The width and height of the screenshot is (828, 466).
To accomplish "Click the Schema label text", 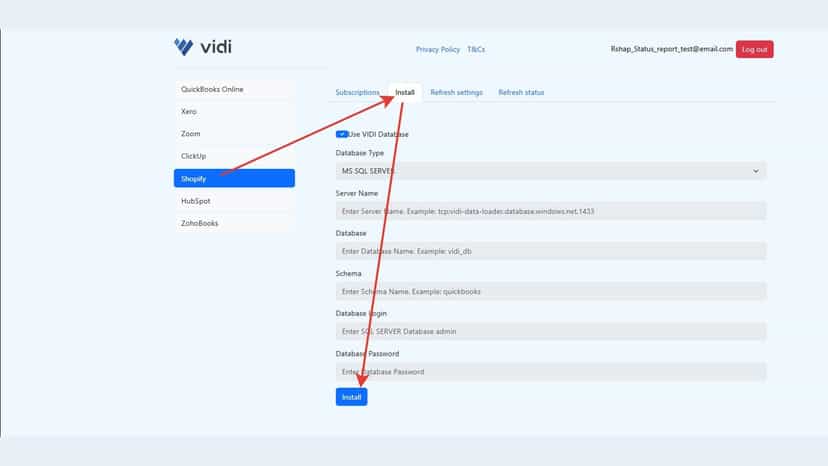I will [349, 274].
